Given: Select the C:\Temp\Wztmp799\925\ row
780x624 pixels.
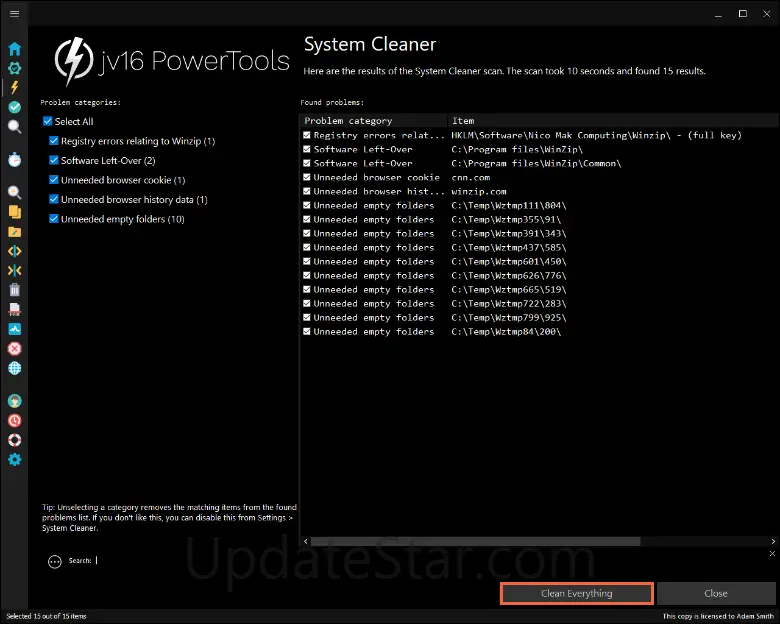Looking at the screenshot, I should point(539,317).
